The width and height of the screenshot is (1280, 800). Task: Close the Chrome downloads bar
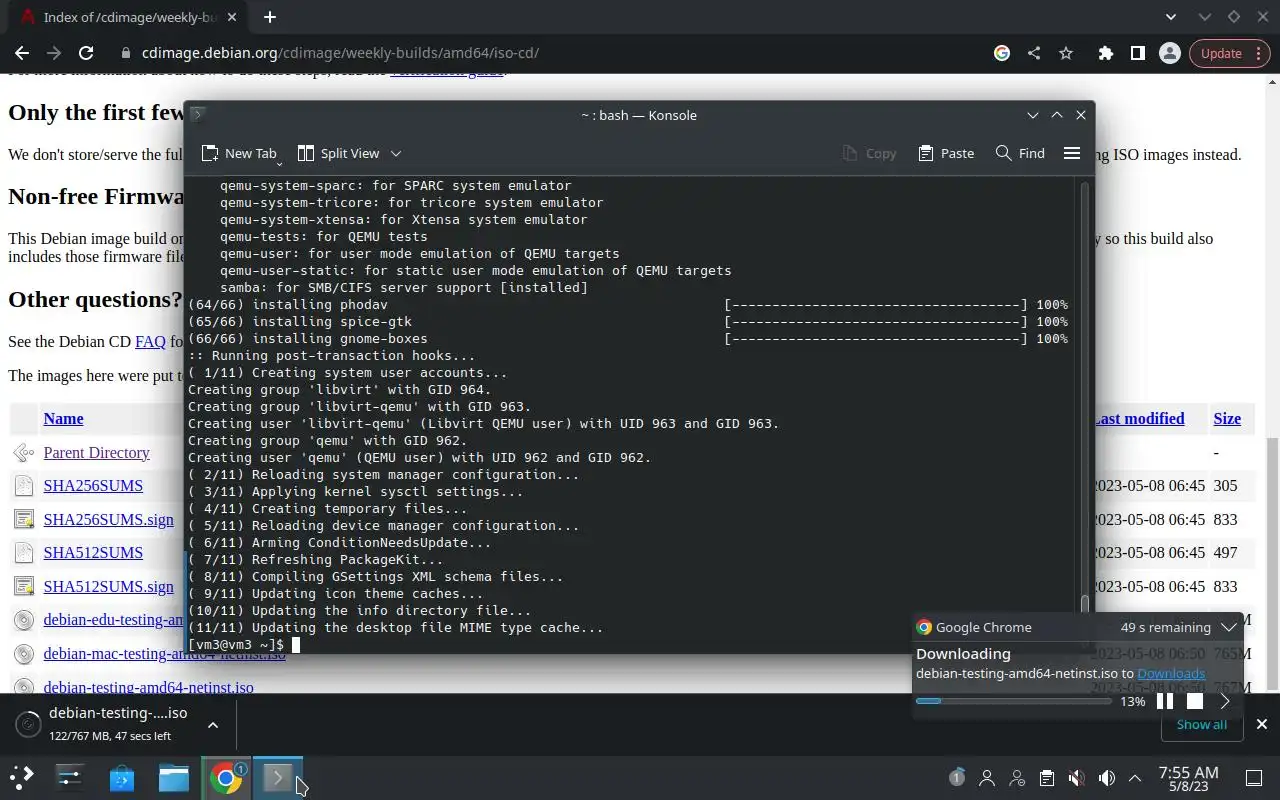click(x=1261, y=724)
